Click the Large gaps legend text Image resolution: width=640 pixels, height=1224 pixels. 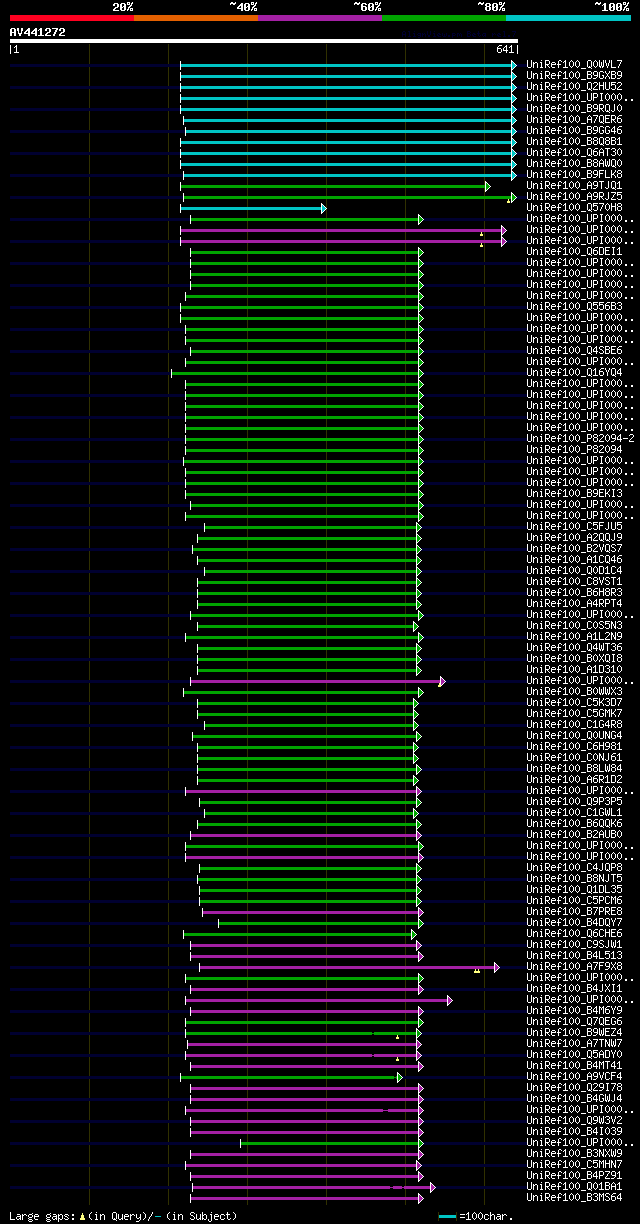click(123, 1216)
